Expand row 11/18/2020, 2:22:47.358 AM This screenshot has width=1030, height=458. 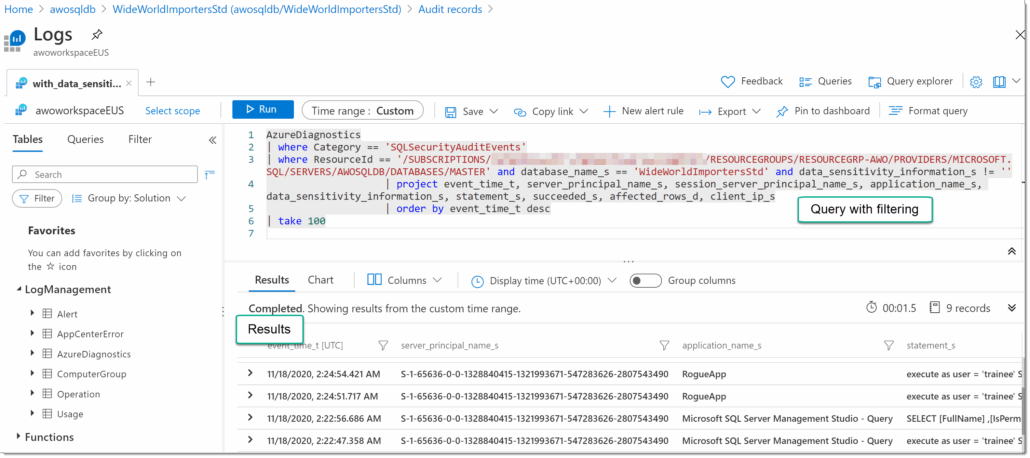click(250, 440)
